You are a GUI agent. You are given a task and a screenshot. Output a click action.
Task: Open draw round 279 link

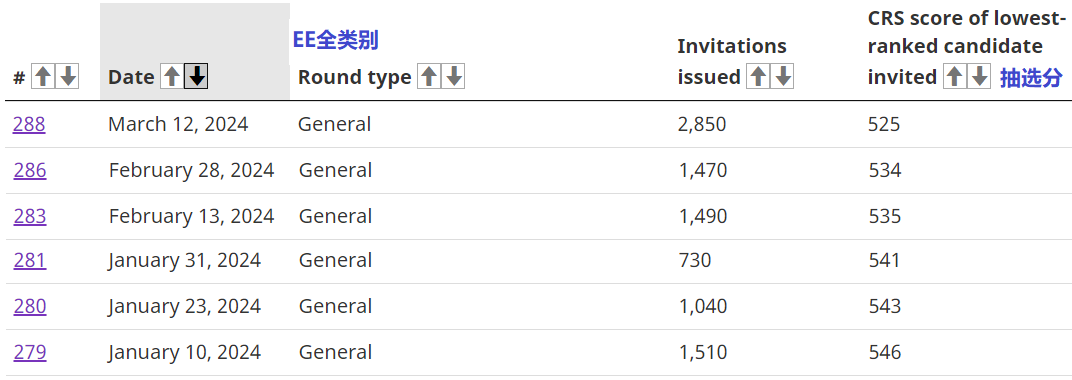click(29, 353)
